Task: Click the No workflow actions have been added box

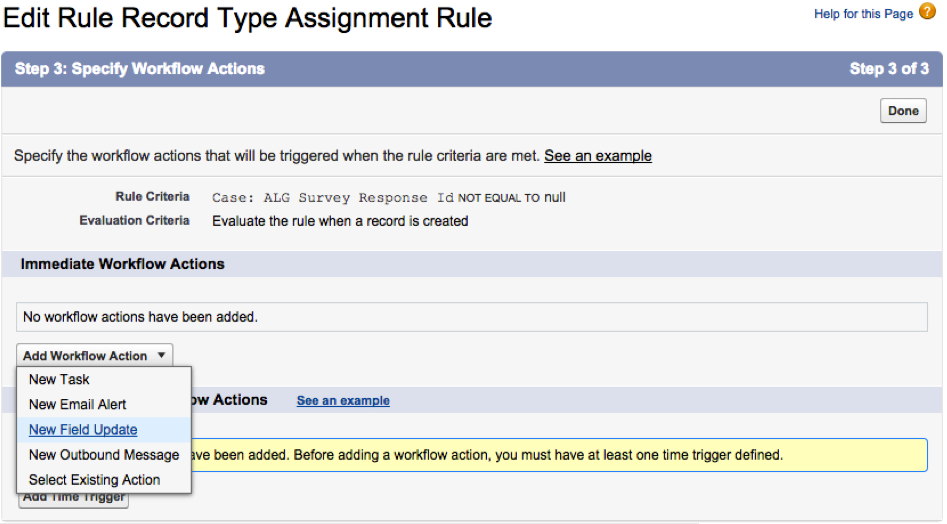Action: click(472, 317)
